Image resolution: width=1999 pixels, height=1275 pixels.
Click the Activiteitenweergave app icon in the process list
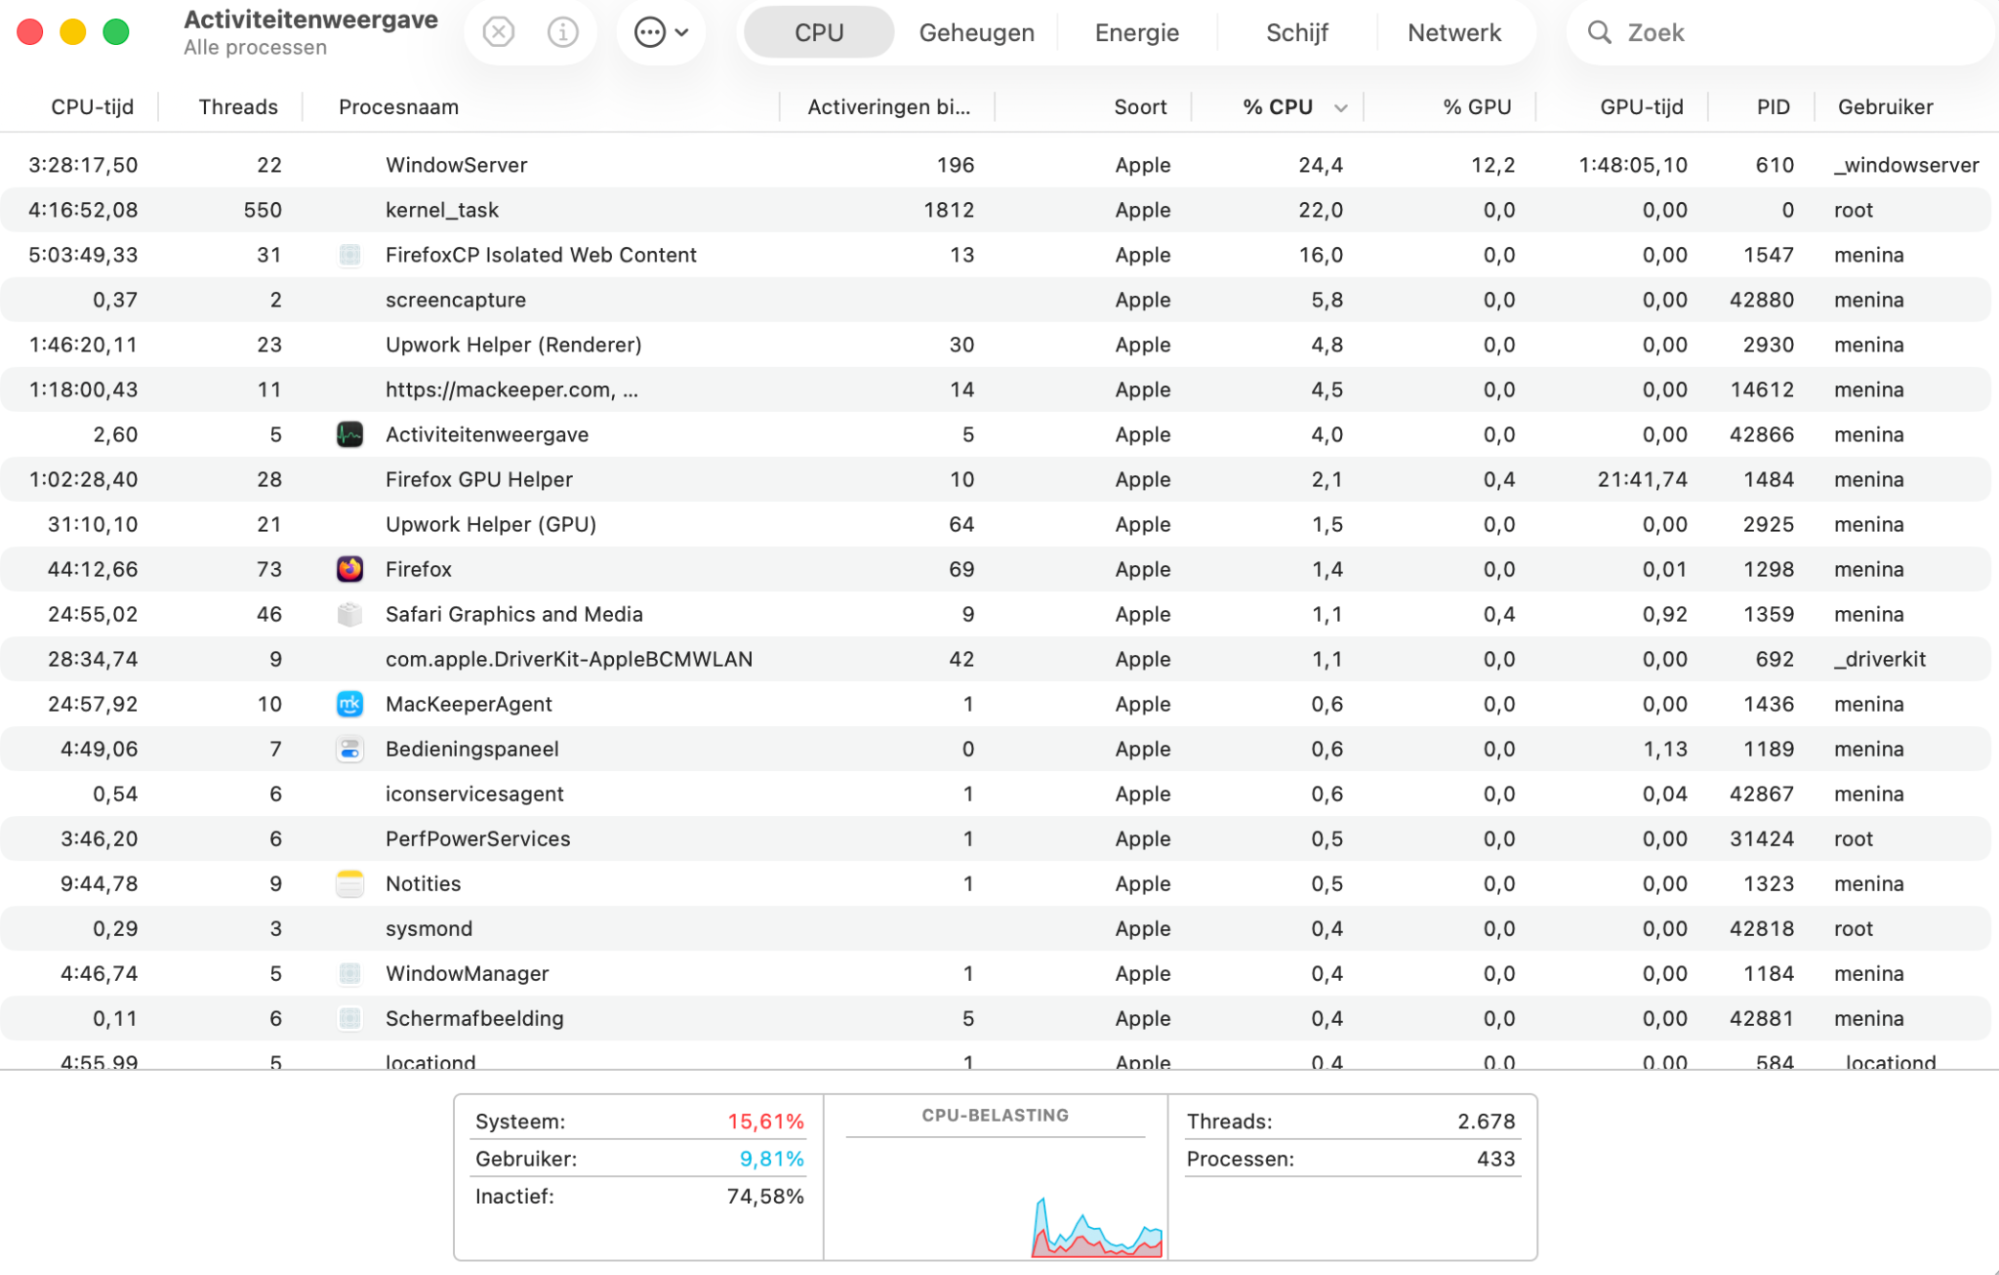click(349, 434)
